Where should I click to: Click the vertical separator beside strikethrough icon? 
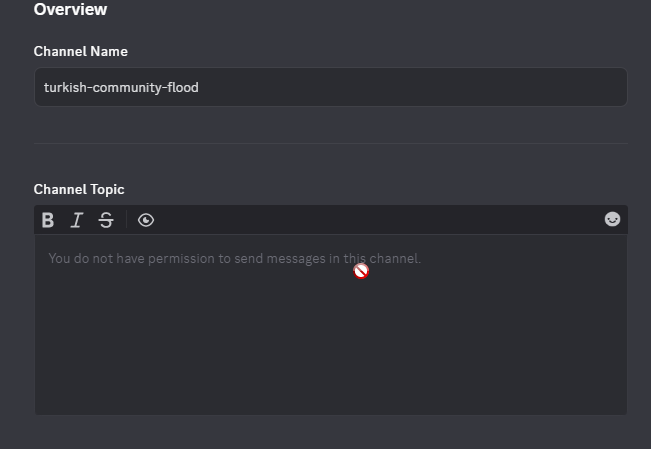point(126,220)
